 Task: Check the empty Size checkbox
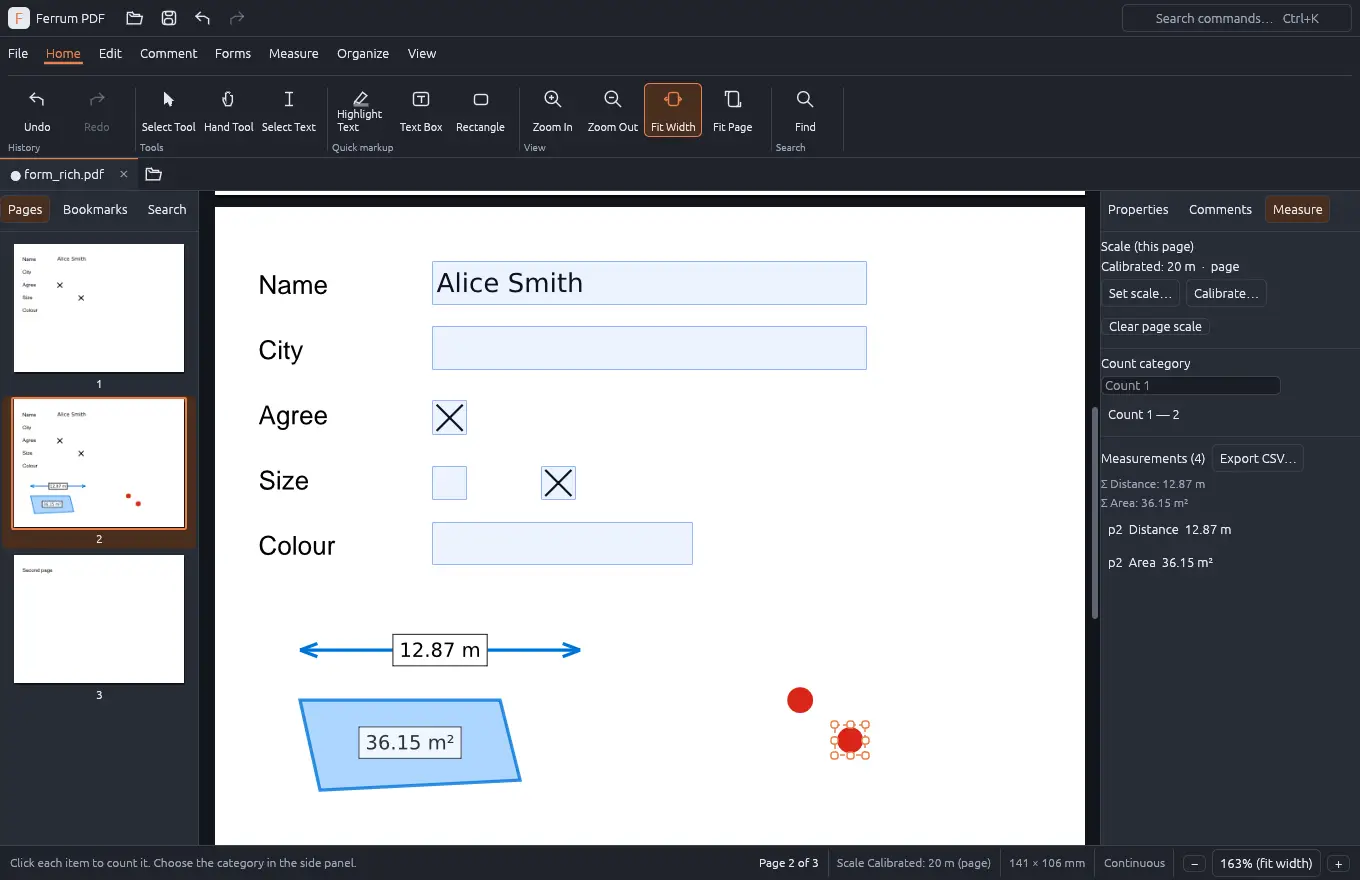tap(449, 483)
